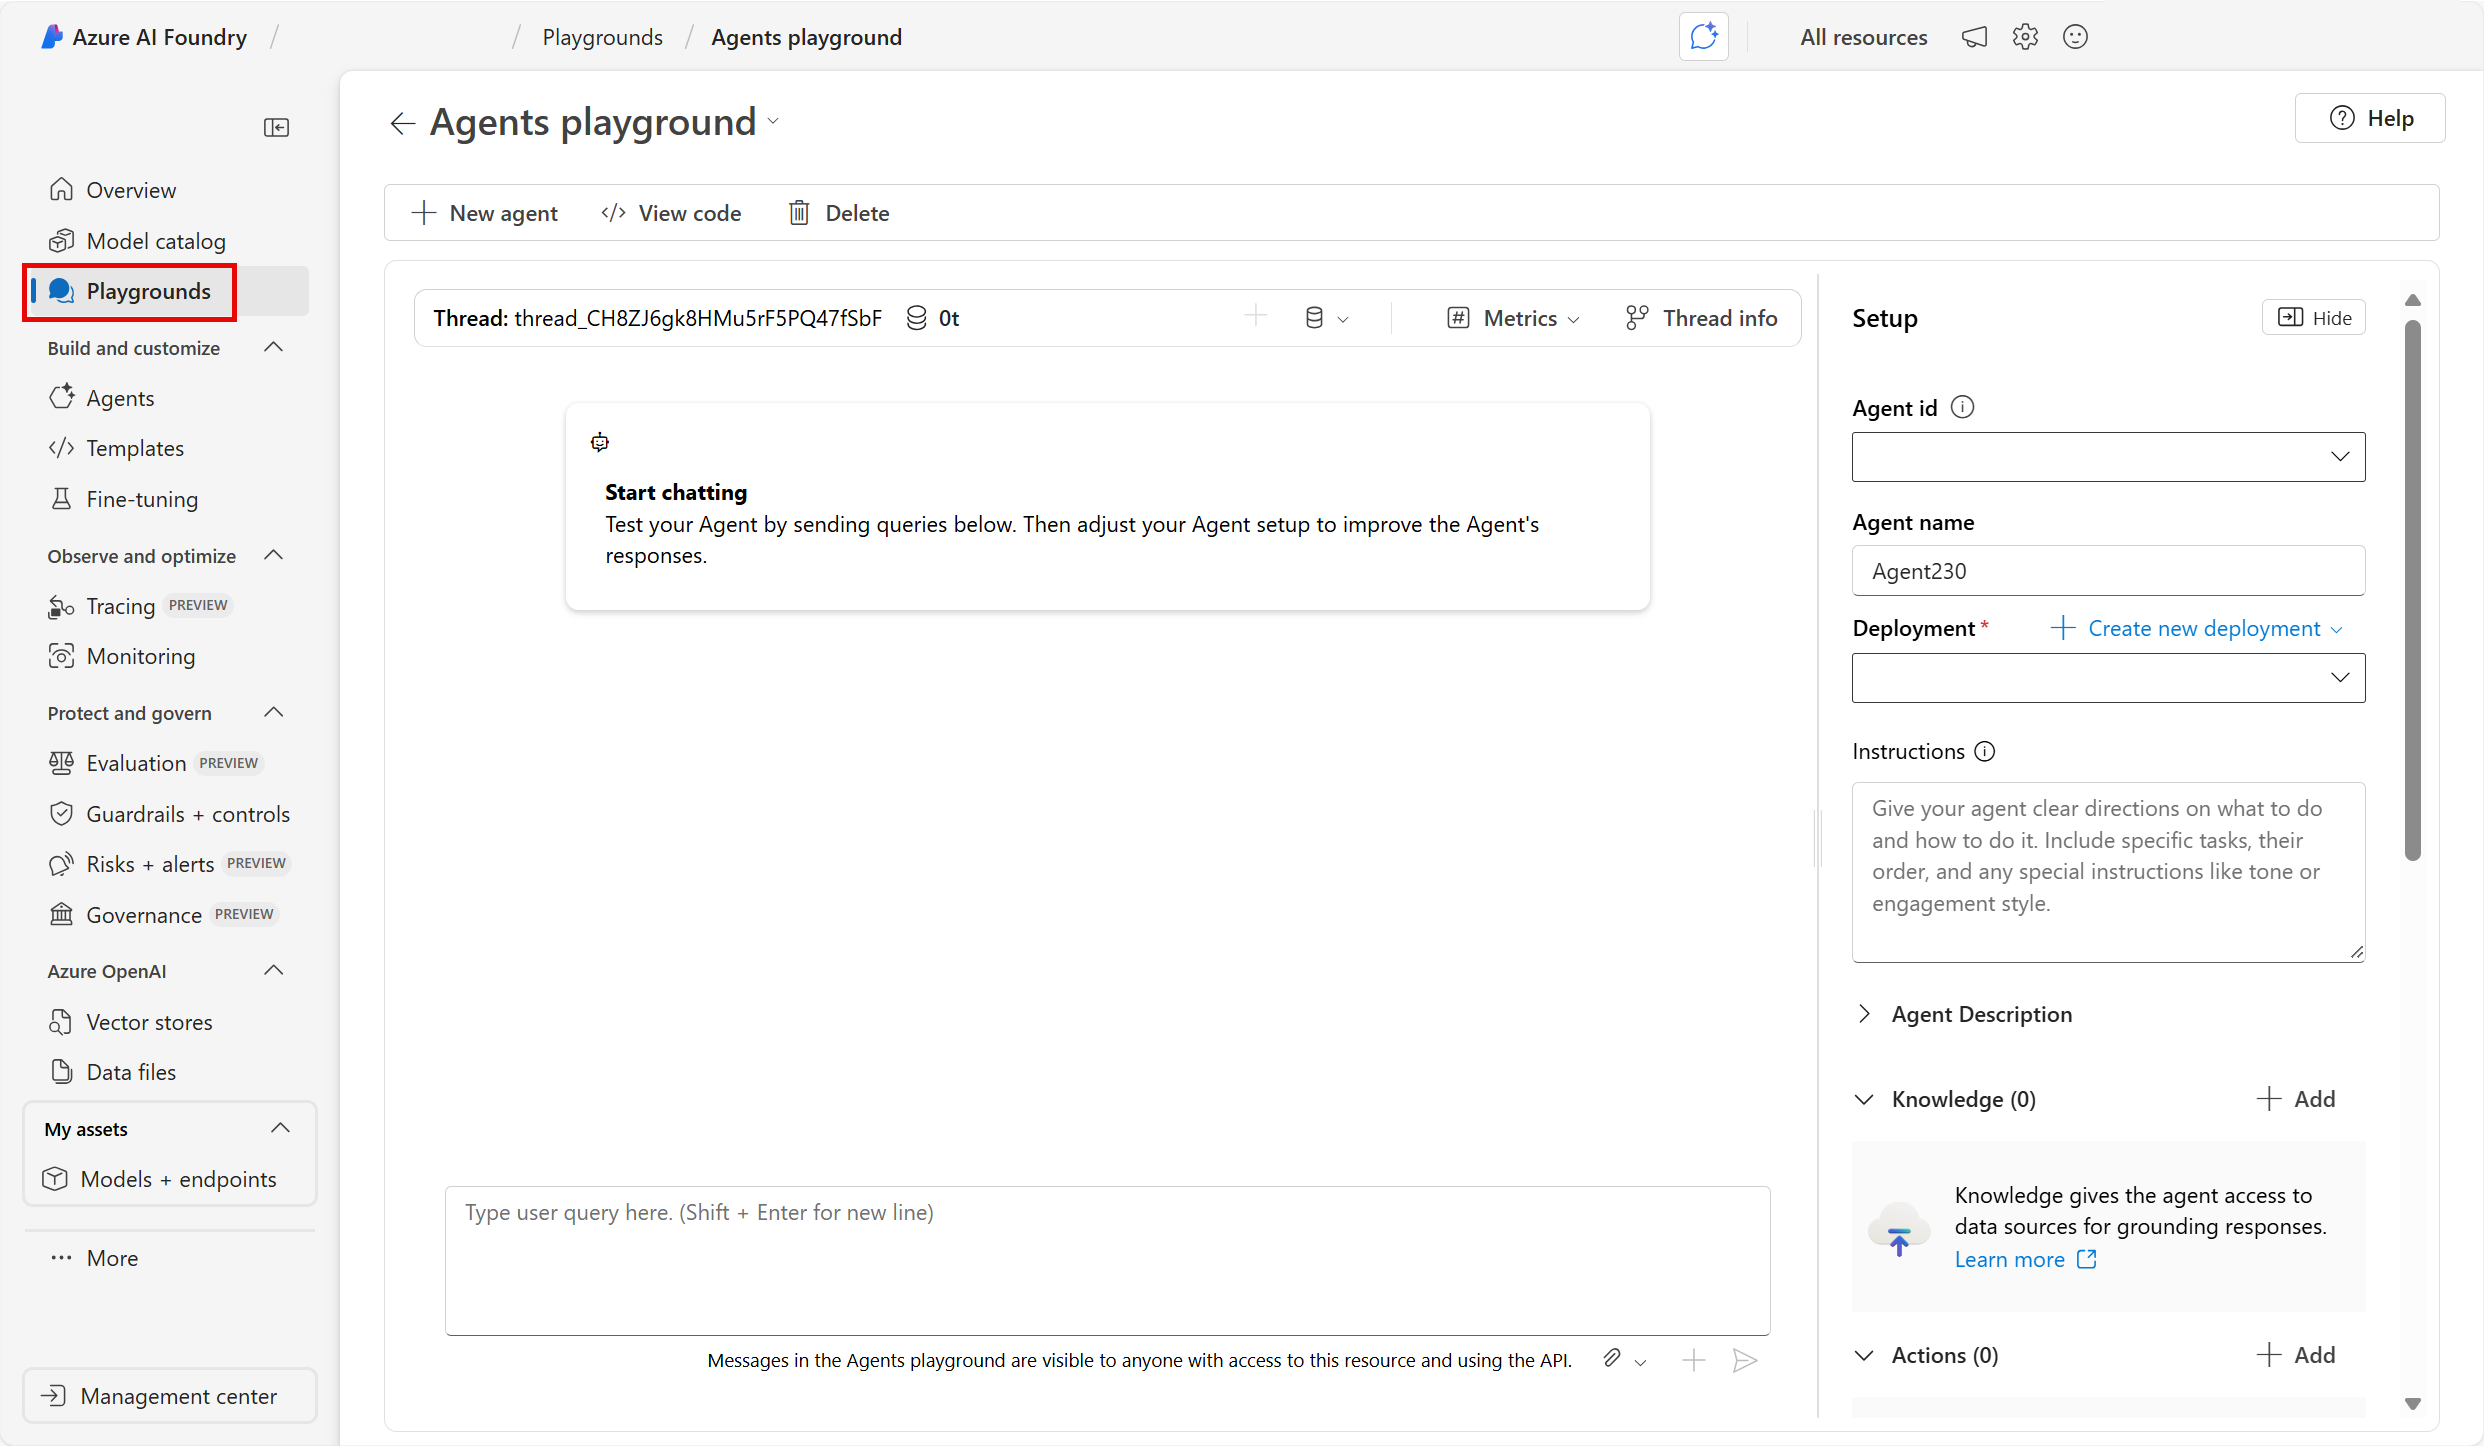Click the Azure AI Foundry logo
The image size is (2484, 1446).
pos(52,37)
